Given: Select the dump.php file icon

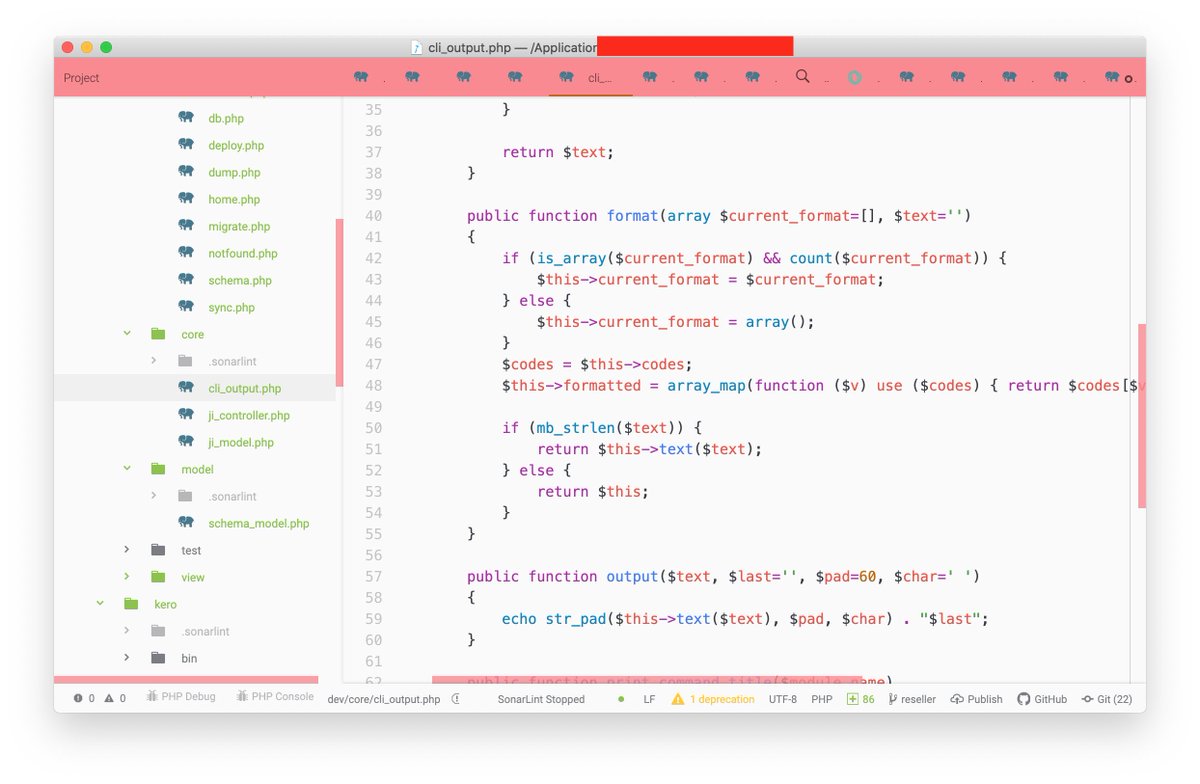Looking at the screenshot, I should pyautogui.click(x=186, y=172).
